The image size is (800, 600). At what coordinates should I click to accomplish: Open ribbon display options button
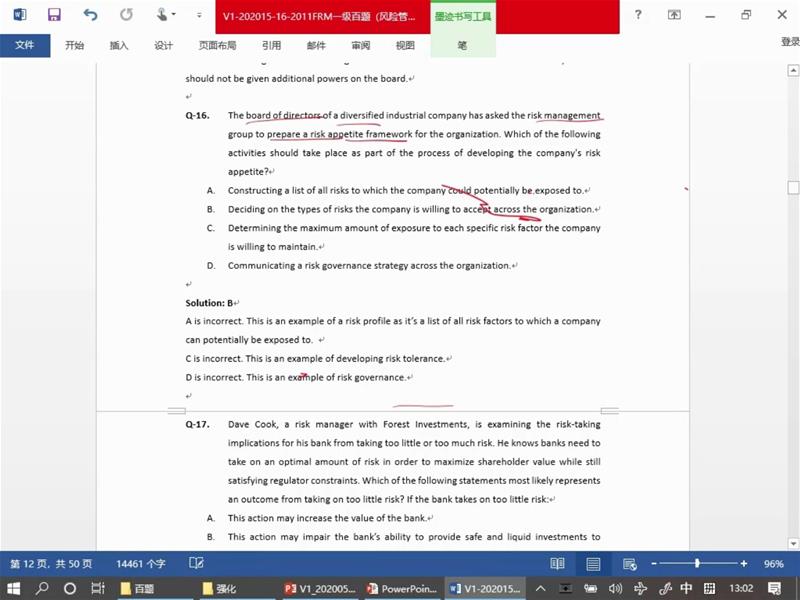point(674,14)
